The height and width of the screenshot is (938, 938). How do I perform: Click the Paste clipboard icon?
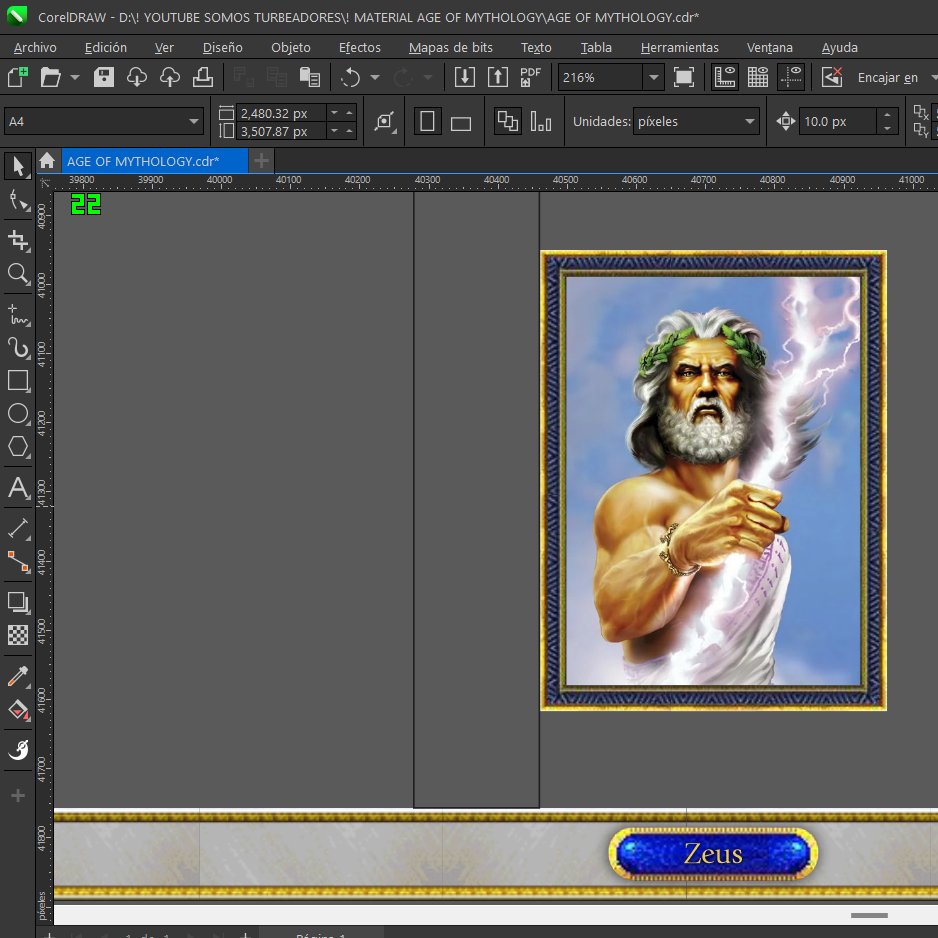coord(309,77)
